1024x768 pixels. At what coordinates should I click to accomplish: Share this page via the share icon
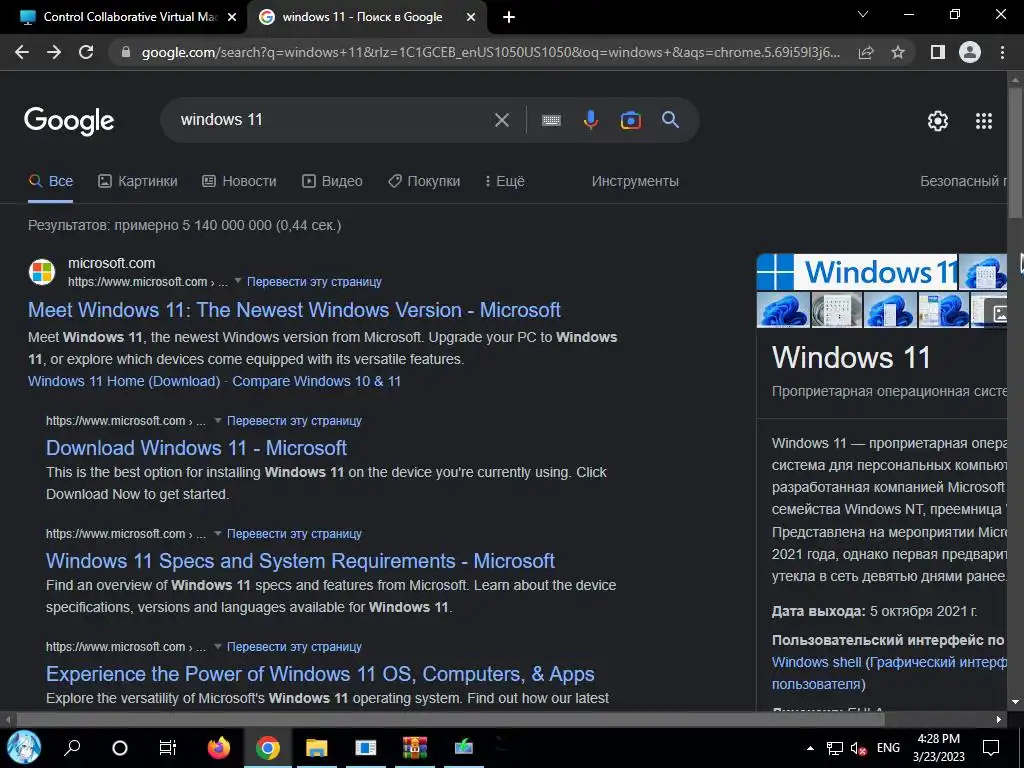click(866, 52)
